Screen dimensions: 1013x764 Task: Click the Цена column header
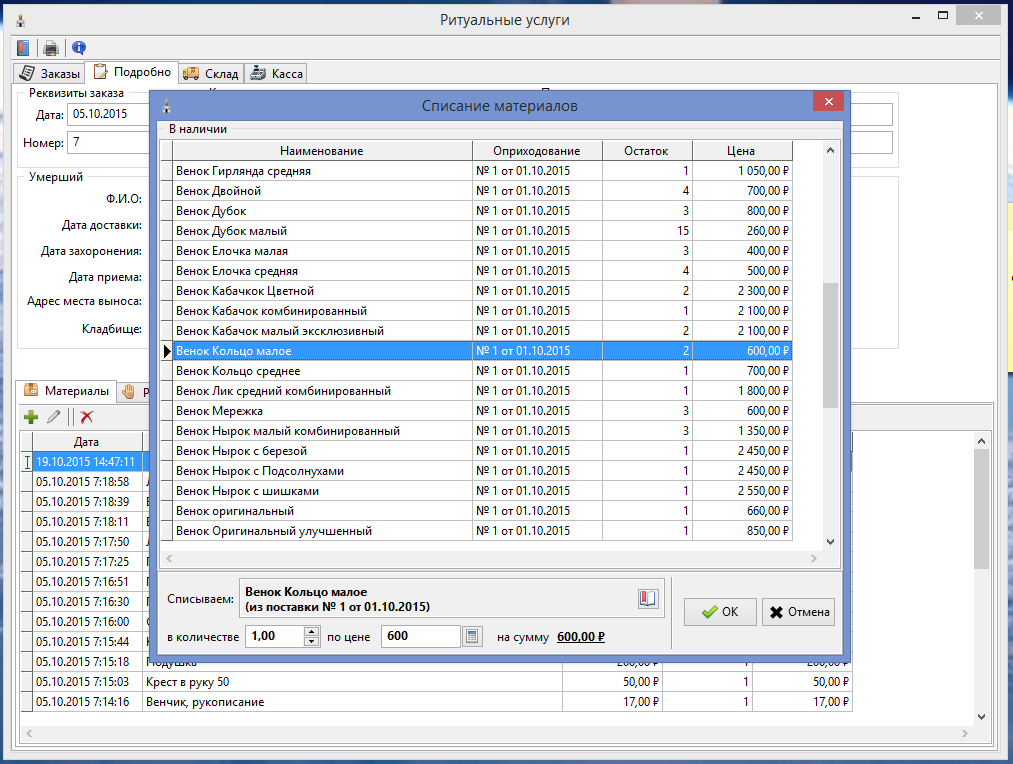click(x=742, y=150)
